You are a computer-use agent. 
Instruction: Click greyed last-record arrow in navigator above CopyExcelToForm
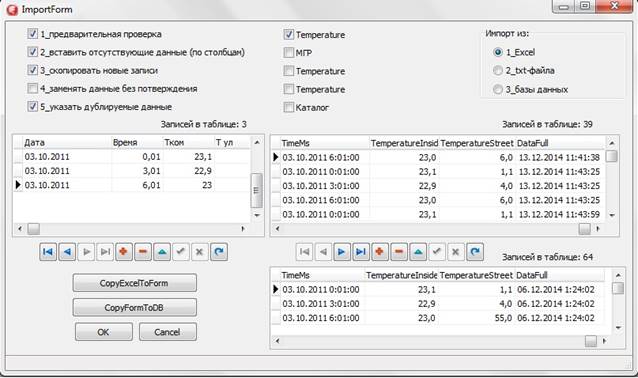click(x=105, y=252)
